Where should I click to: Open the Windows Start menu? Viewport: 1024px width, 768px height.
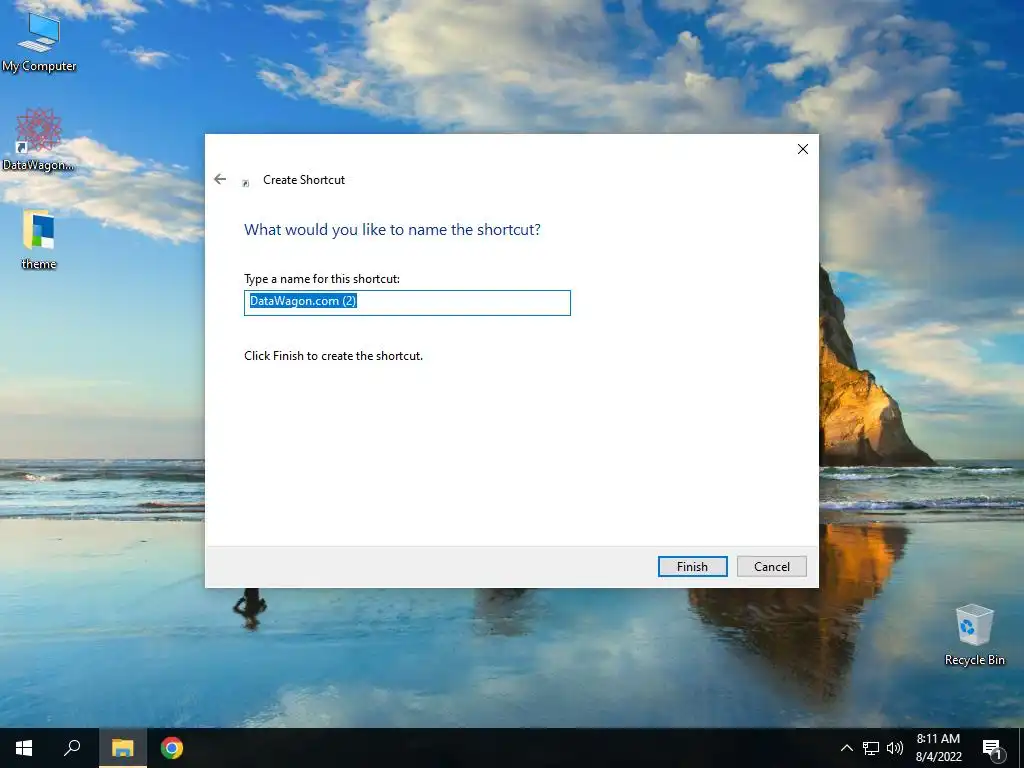click(x=24, y=748)
